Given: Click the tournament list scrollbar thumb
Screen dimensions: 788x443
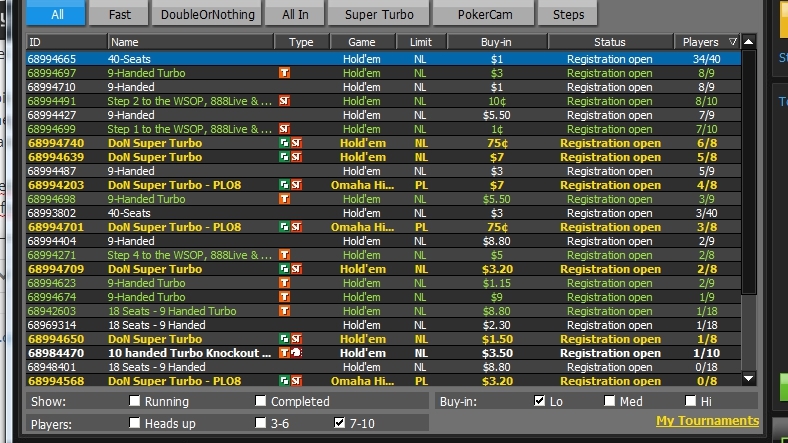Looking at the screenshot, I should (749, 172).
